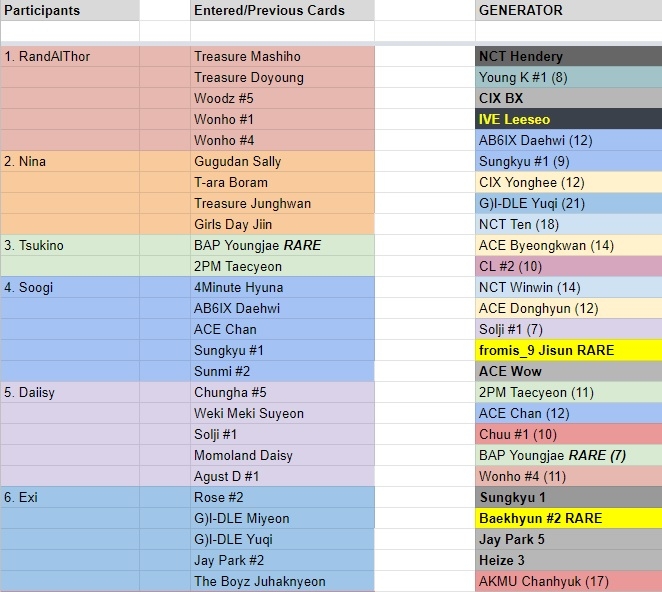Image resolution: width=662 pixels, height=592 pixels.
Task: Click the '2PM Taecyeon' entered card cell
Action: (282, 266)
